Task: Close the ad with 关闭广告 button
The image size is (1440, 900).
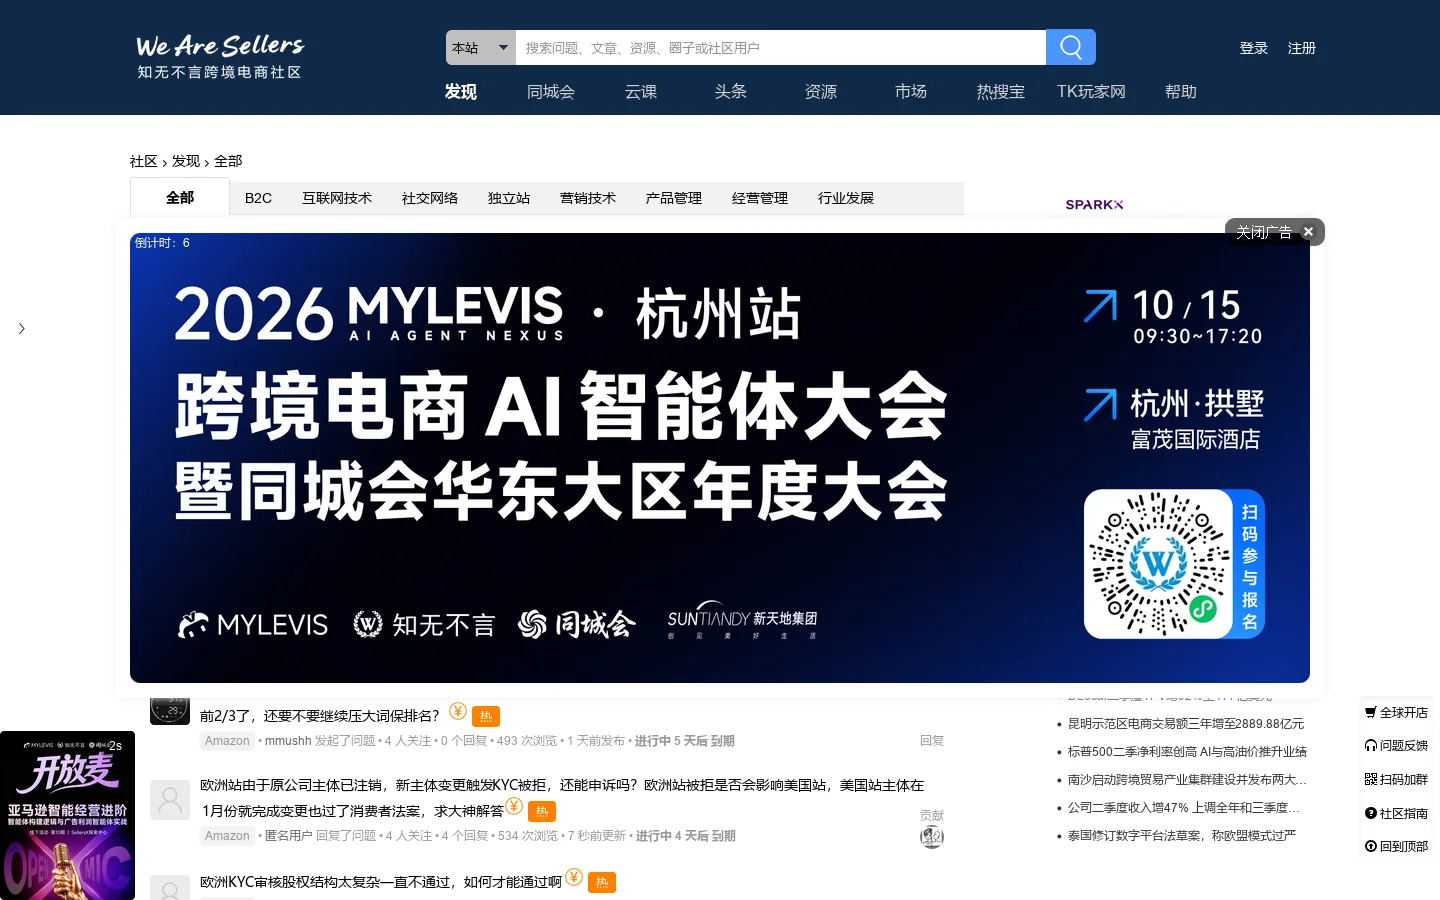Action: point(1275,232)
